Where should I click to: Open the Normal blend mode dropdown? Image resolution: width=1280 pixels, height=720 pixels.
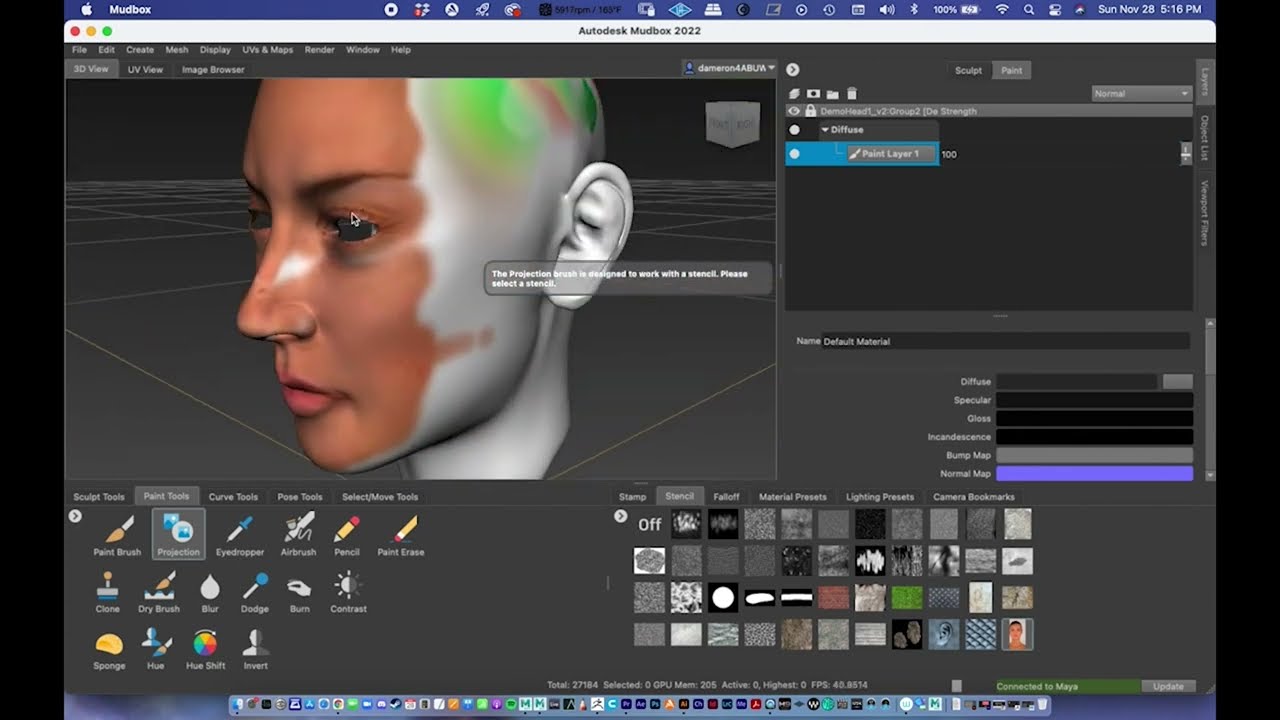click(x=1141, y=94)
